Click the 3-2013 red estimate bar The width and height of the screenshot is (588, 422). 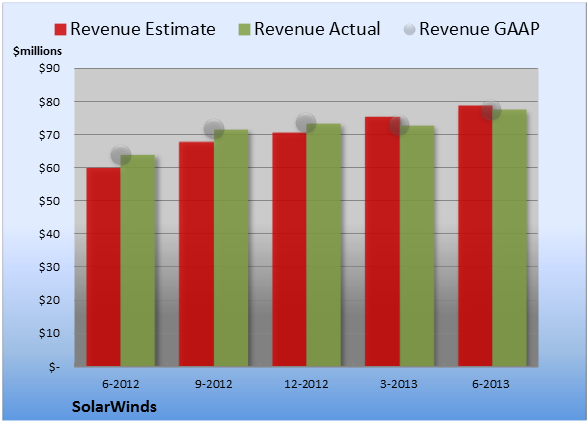pyautogui.click(x=382, y=242)
